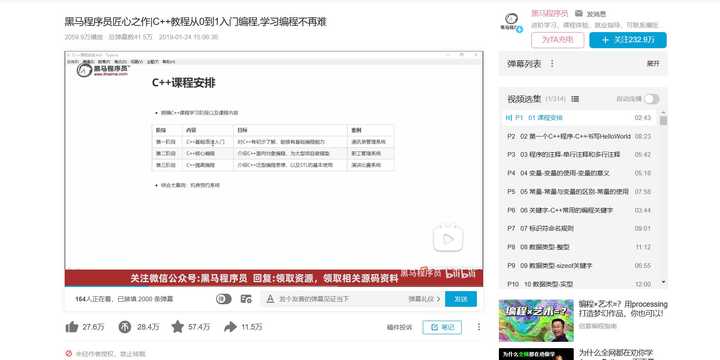720x360 pixels.
Task: Click the star favorite icon
Action: [178, 327]
